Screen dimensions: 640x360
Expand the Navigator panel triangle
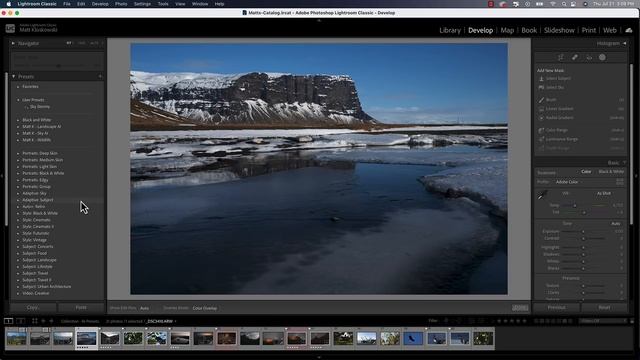tap(13, 43)
